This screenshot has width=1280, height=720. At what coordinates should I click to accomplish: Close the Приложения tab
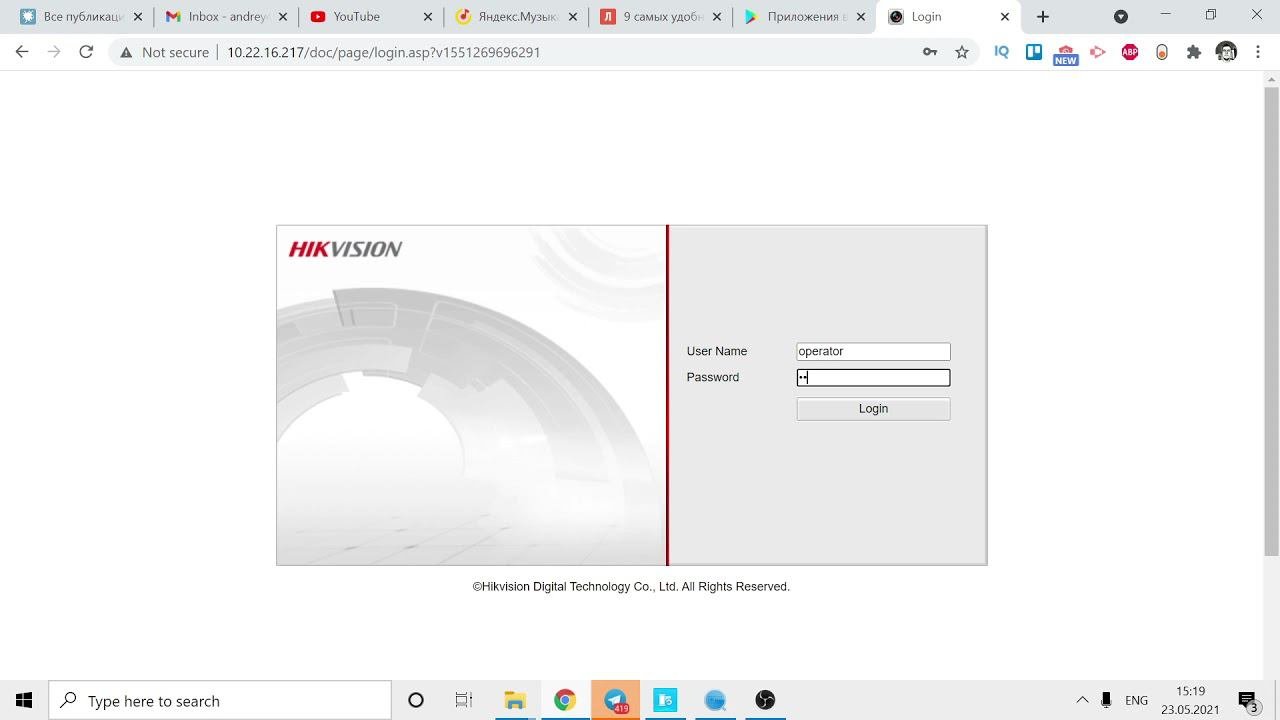coord(862,17)
